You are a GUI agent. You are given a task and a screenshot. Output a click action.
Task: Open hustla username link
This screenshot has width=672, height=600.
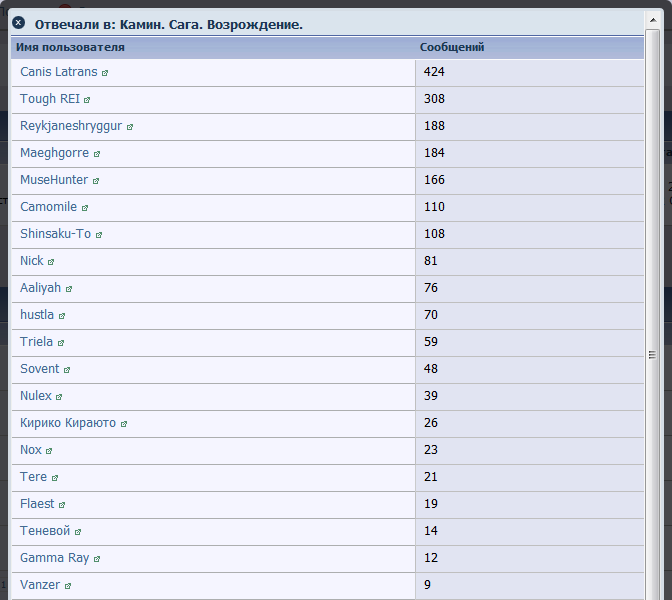(37, 315)
